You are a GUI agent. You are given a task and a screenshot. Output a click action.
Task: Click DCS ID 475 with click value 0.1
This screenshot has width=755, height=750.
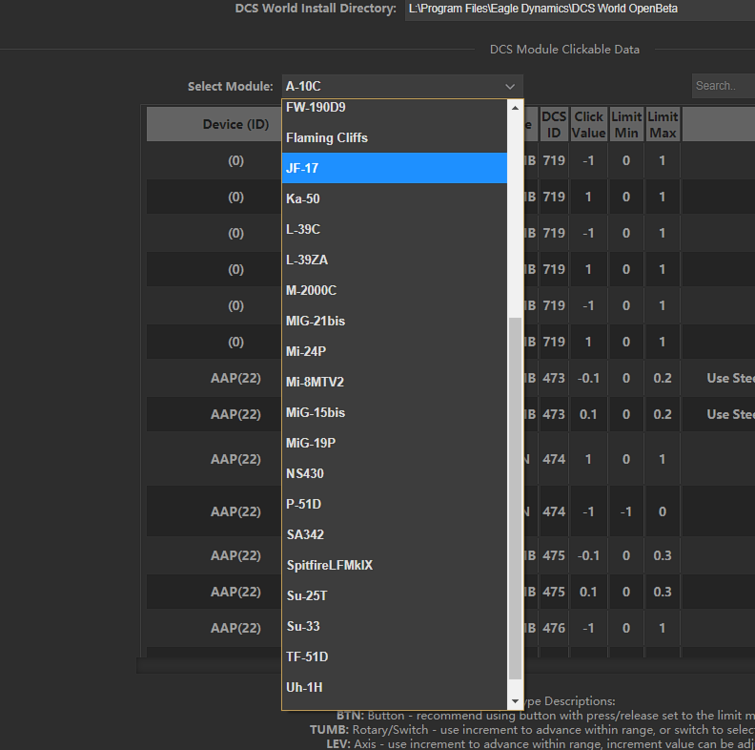(x=554, y=592)
